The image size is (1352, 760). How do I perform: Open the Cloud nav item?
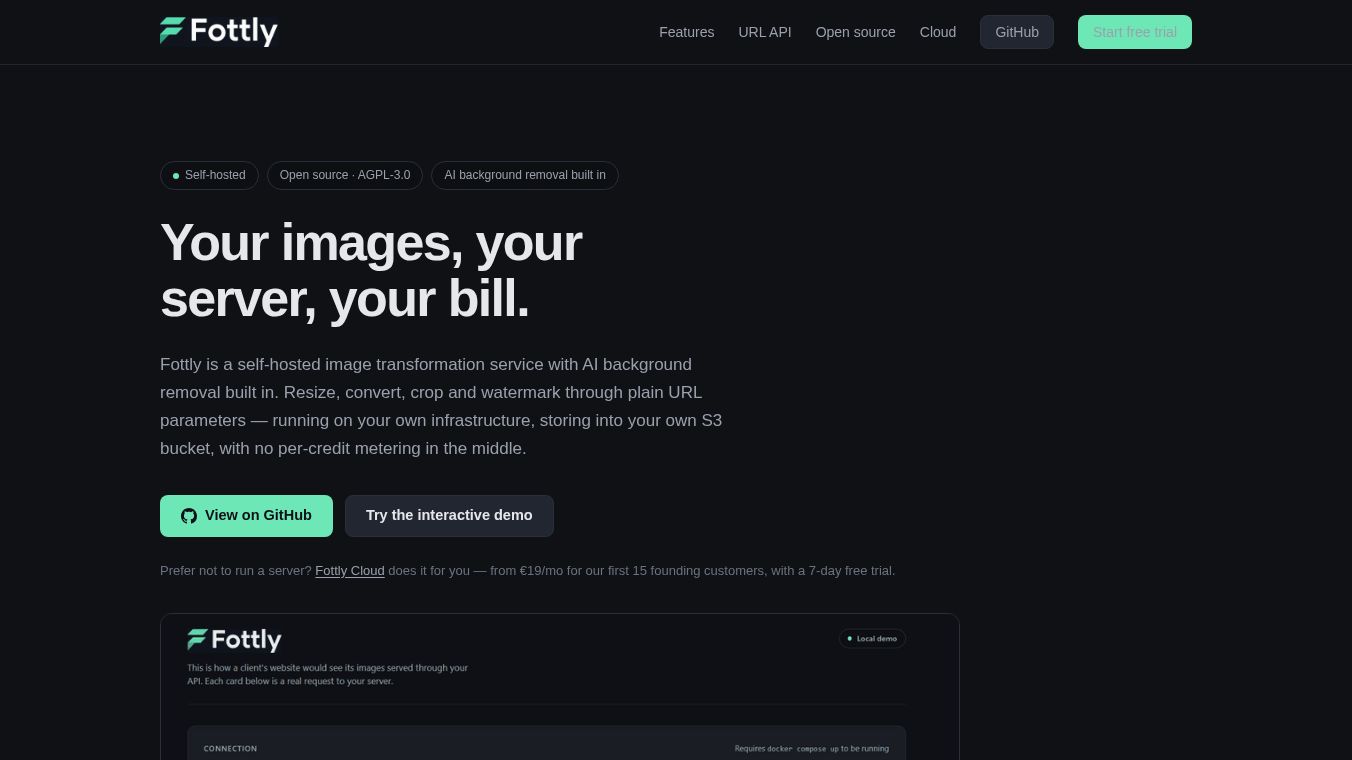(x=938, y=32)
